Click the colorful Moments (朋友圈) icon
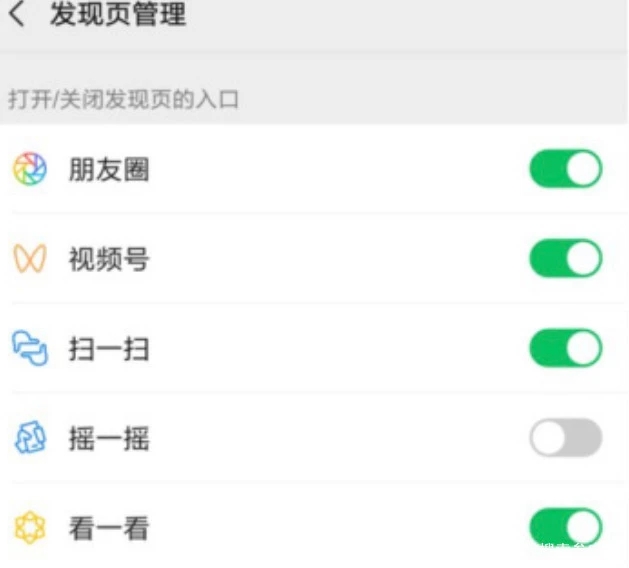The width and height of the screenshot is (629, 568). point(29,169)
